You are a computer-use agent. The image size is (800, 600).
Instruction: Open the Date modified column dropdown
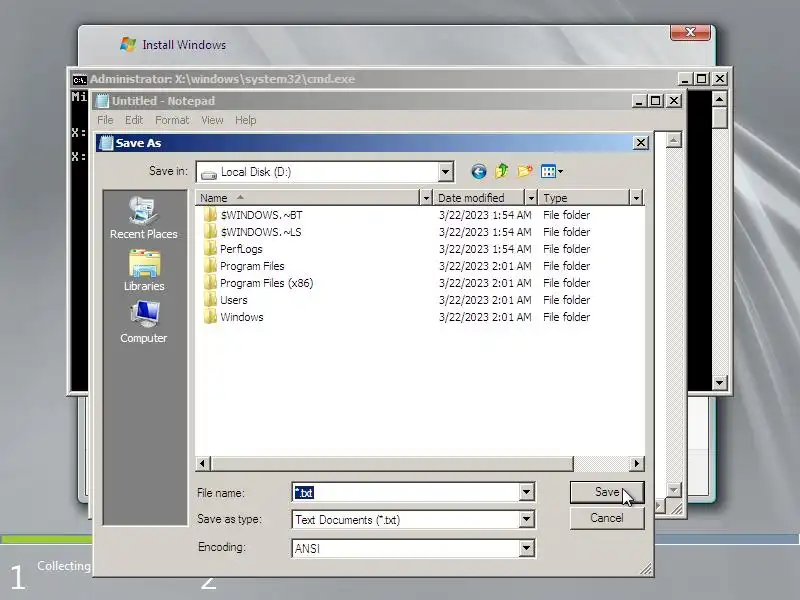tap(531, 197)
